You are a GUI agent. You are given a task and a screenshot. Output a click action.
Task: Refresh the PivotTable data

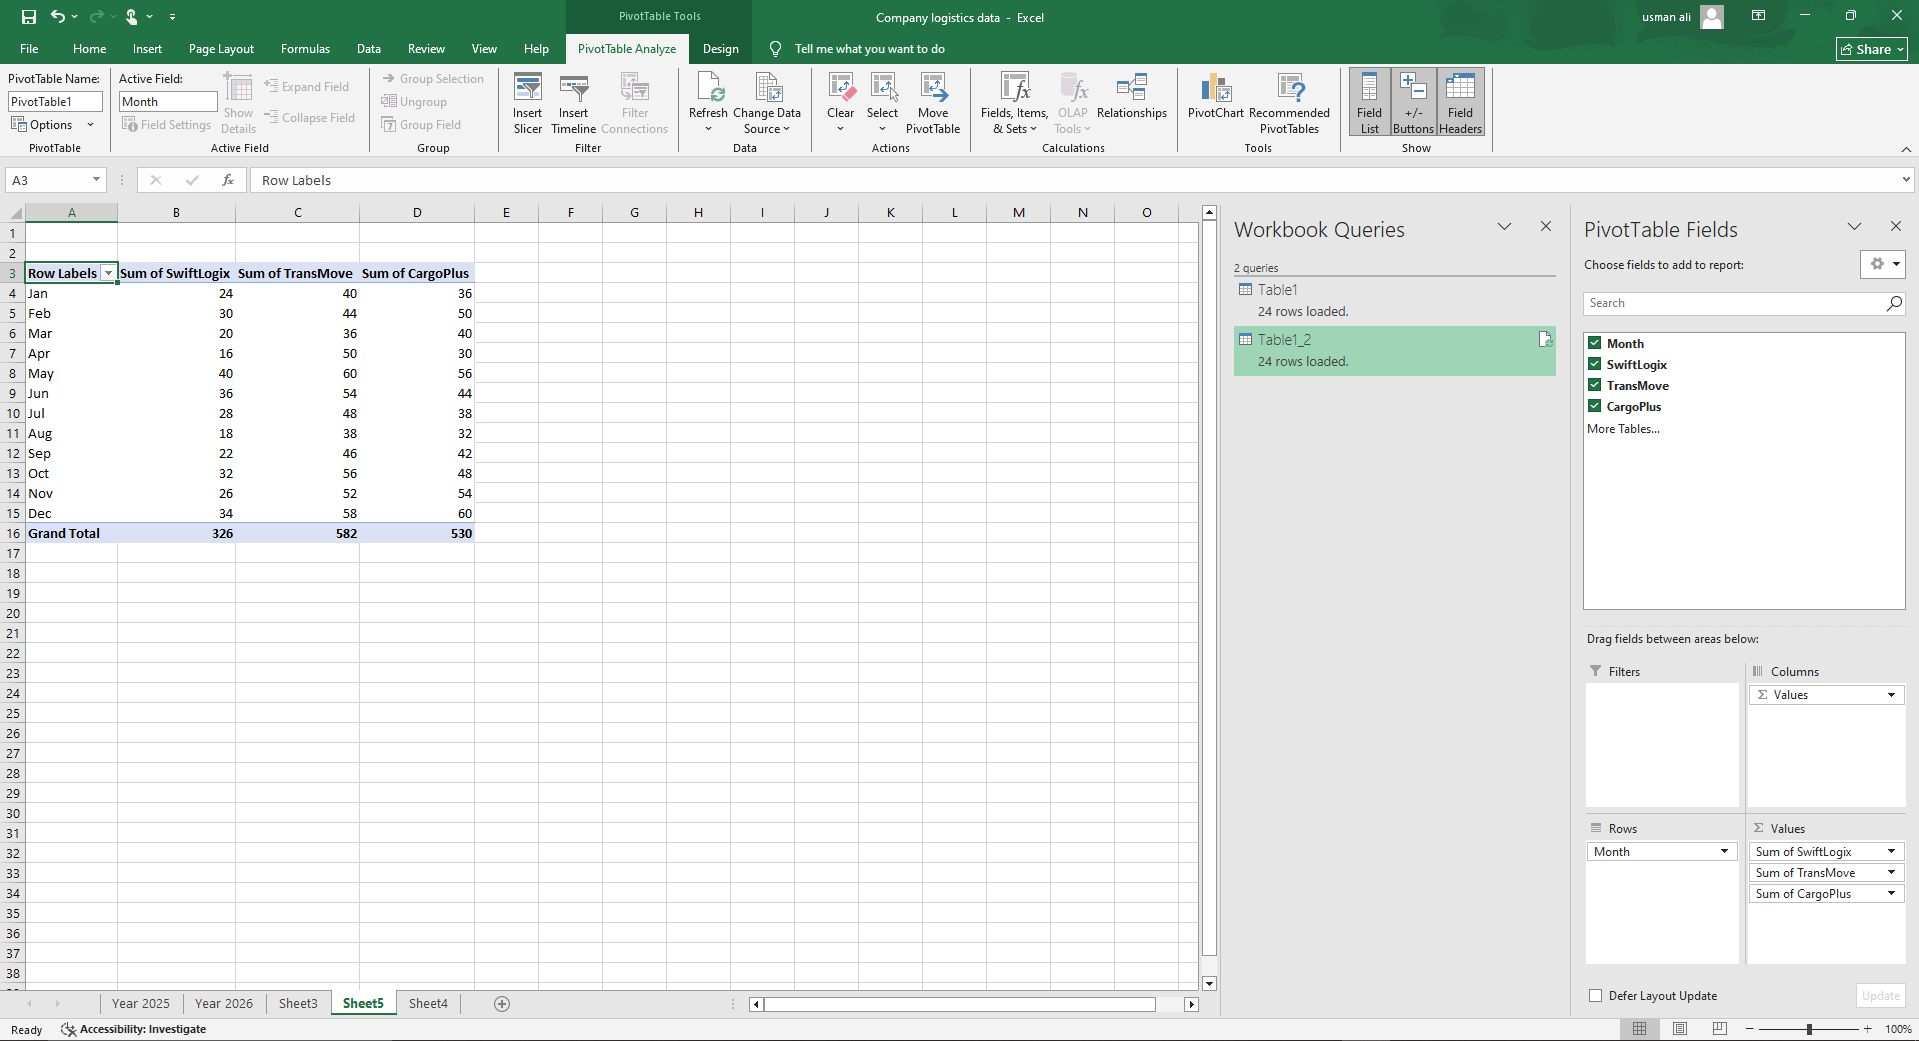click(708, 103)
